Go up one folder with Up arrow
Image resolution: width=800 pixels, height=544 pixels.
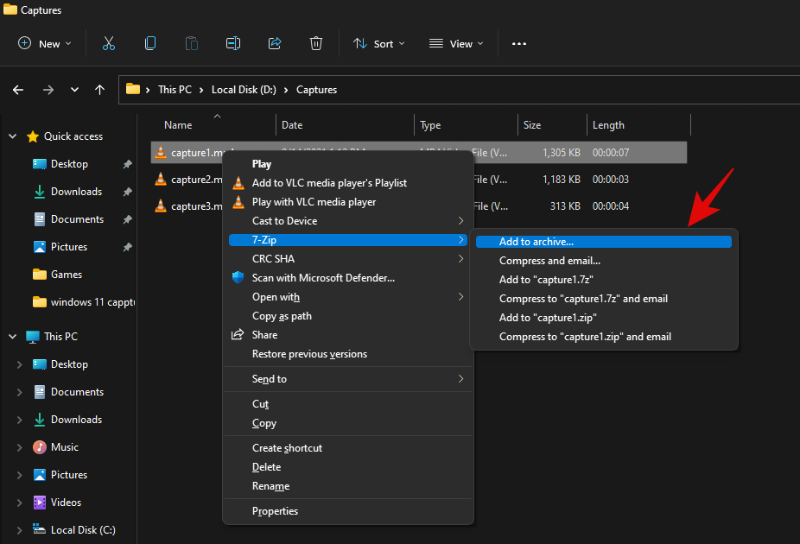click(x=99, y=90)
